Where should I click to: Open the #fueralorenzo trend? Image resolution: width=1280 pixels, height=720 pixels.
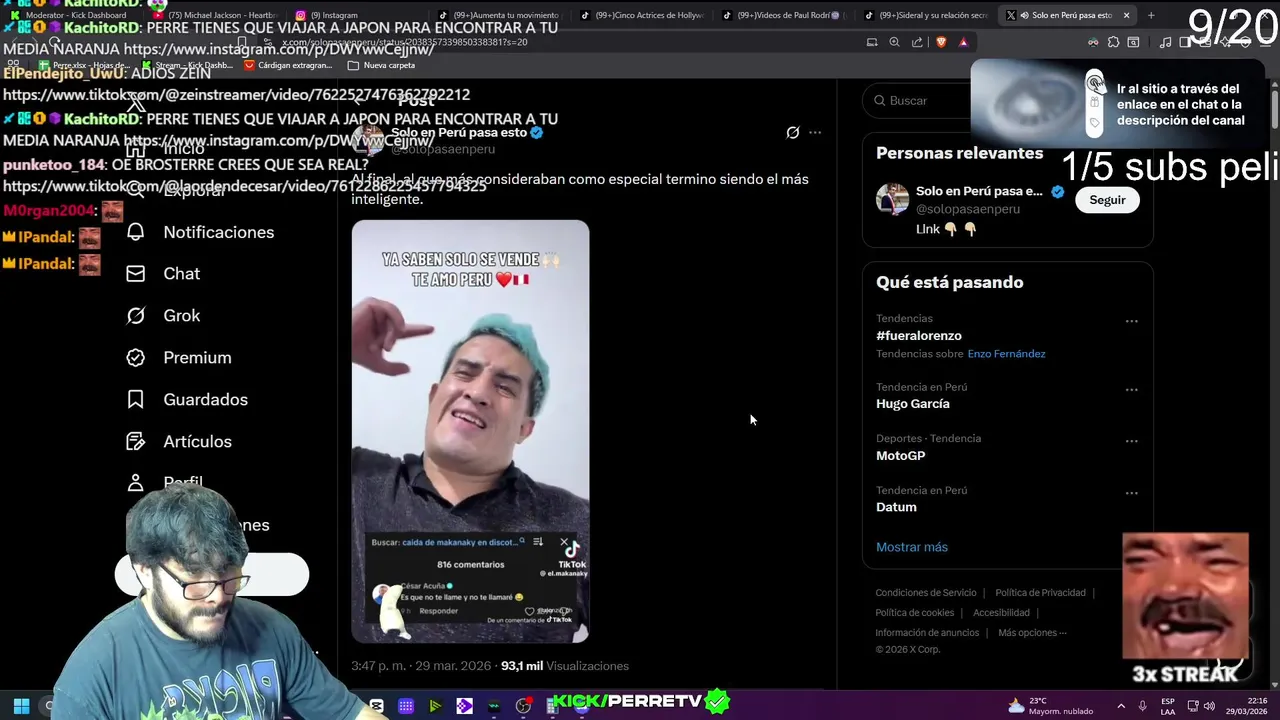pos(919,336)
